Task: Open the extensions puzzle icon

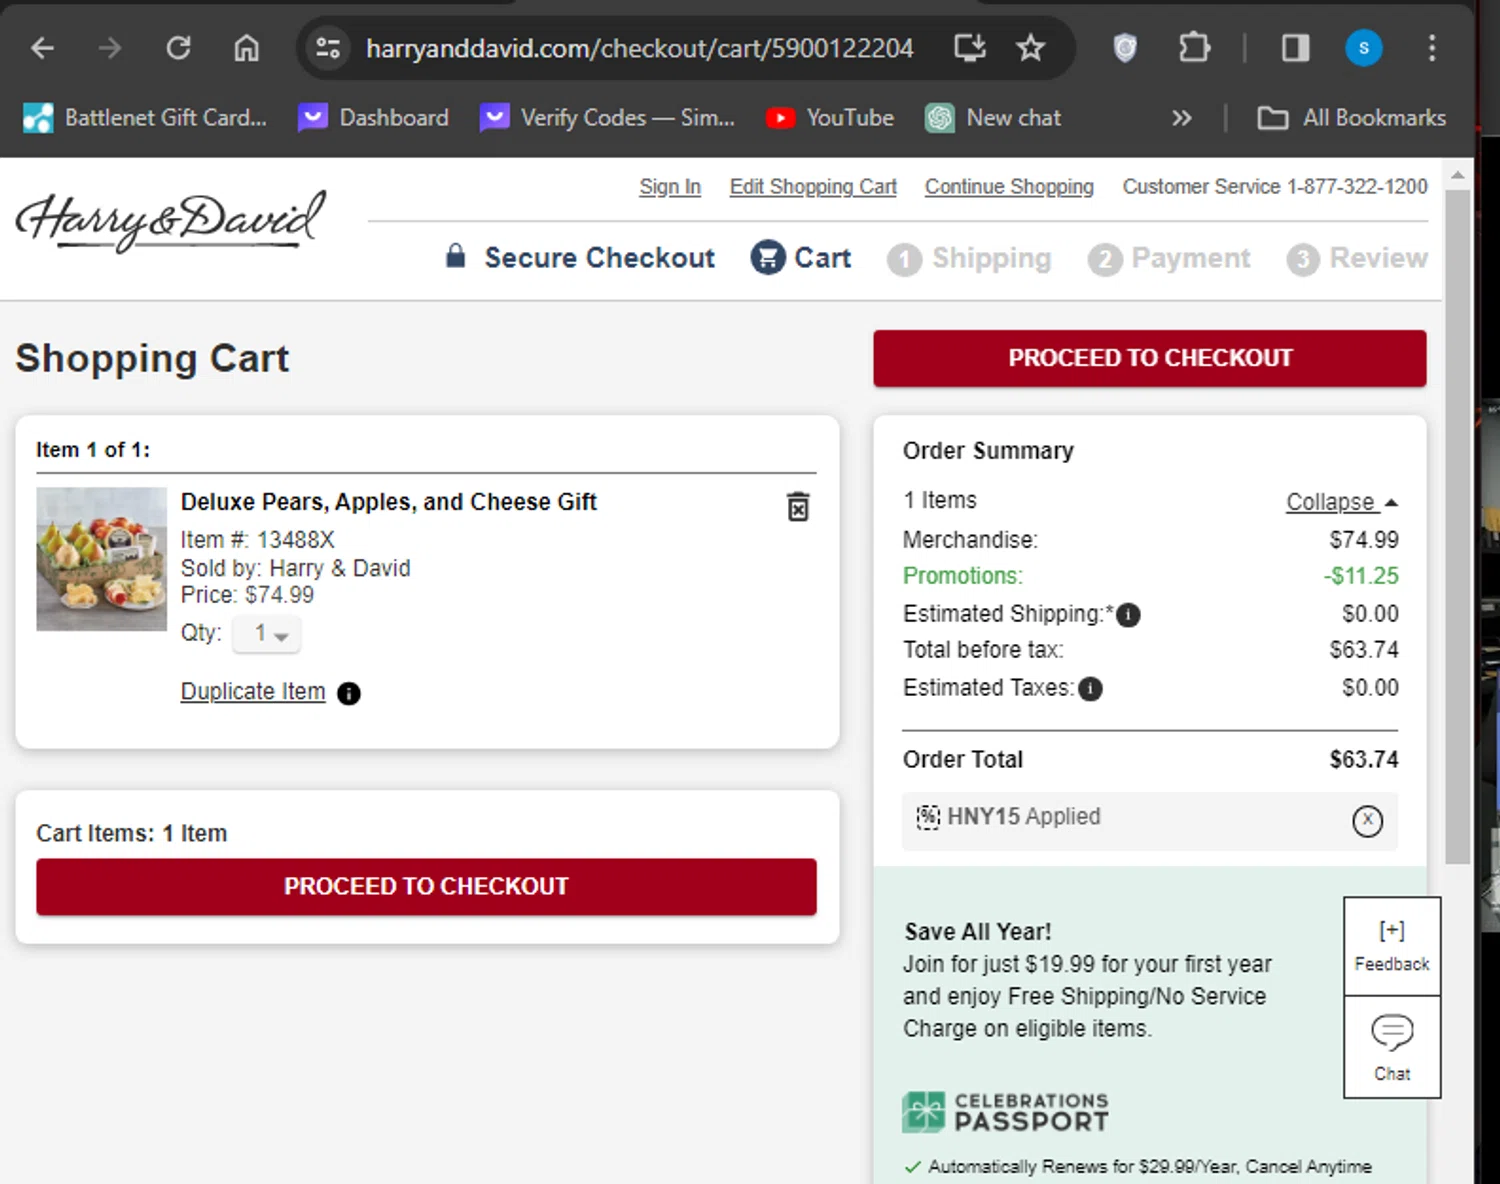Action: point(1194,47)
